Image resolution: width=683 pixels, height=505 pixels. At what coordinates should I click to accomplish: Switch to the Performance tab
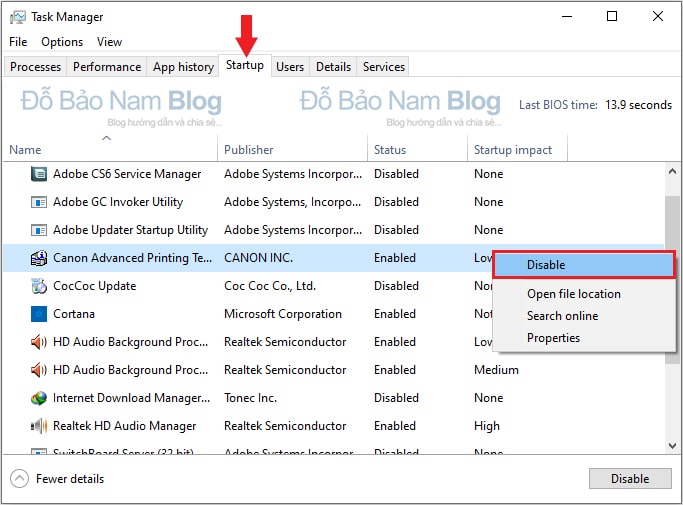(107, 67)
